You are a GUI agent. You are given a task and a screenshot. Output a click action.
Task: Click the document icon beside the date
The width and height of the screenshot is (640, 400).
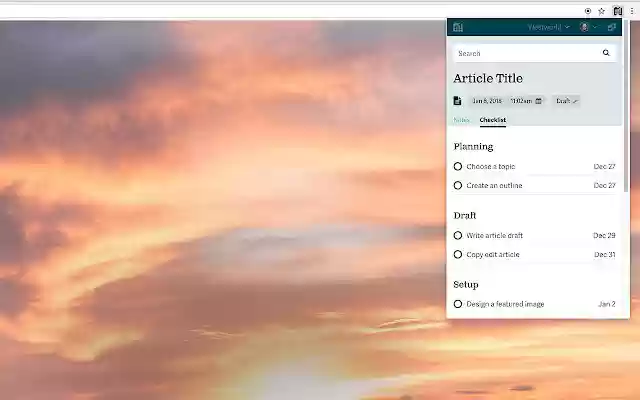(x=458, y=100)
